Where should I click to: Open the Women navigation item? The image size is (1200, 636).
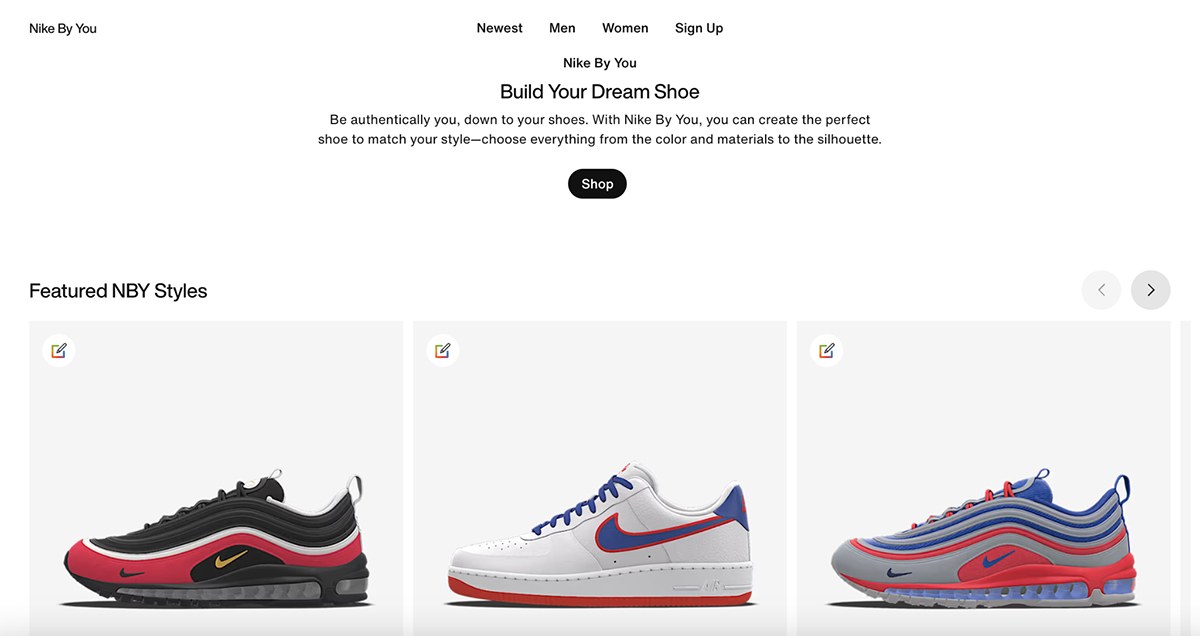click(x=625, y=28)
